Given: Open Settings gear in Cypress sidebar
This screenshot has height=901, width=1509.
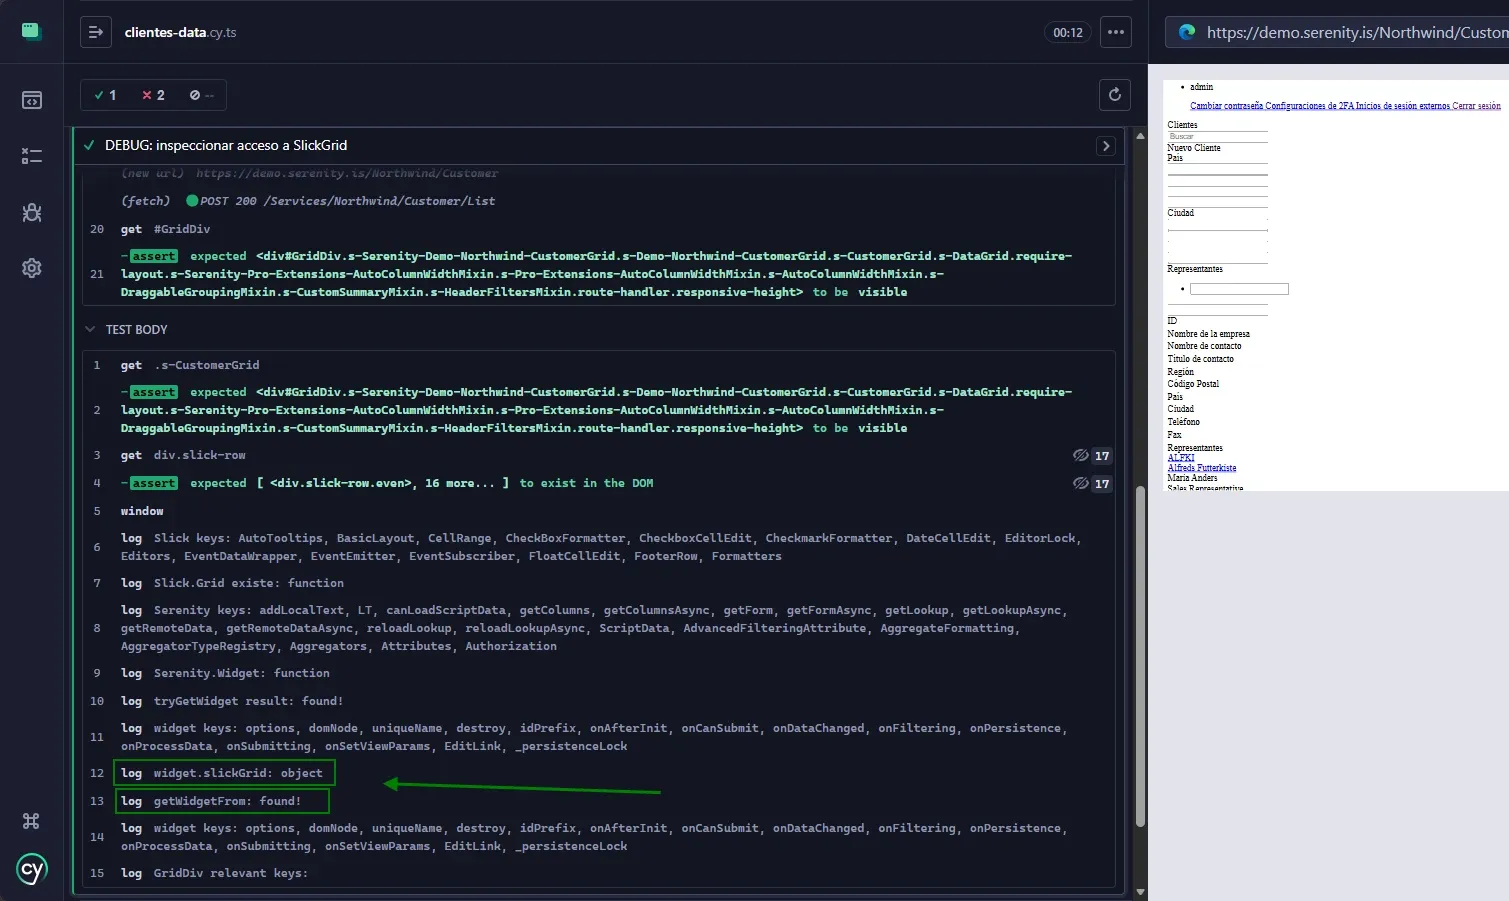Looking at the screenshot, I should 31,268.
